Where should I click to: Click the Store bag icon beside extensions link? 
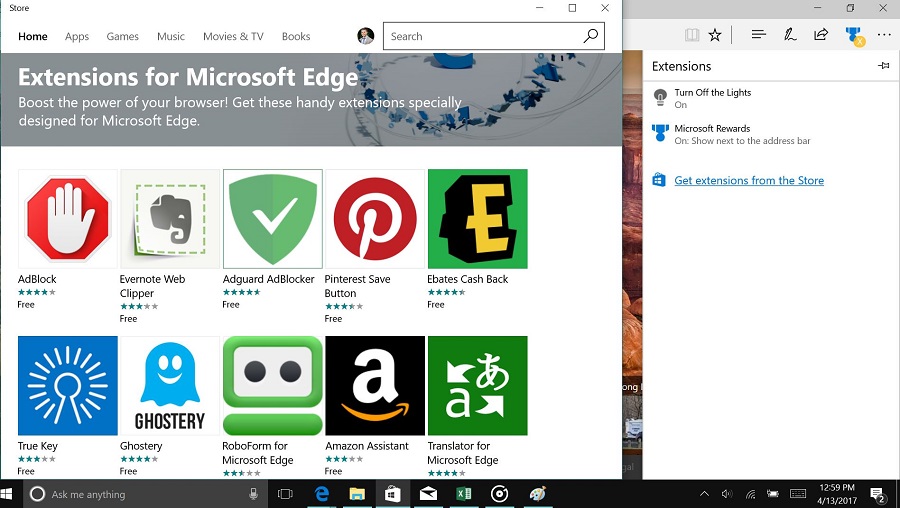coord(659,180)
